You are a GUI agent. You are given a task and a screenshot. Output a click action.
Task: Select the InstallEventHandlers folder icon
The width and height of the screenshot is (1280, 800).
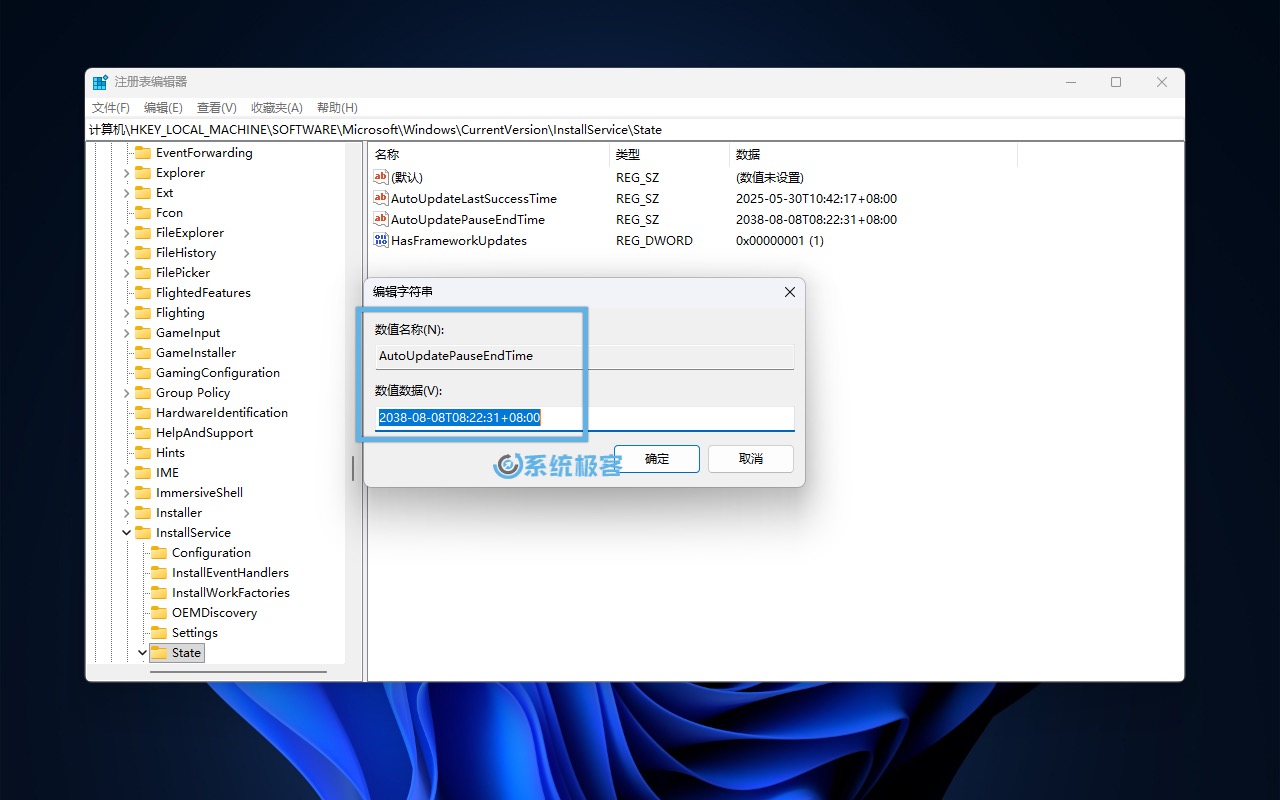coord(162,572)
